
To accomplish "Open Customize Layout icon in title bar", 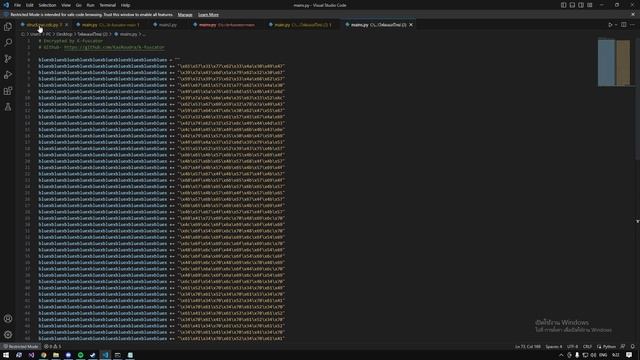I will click(x=590, y=5).
